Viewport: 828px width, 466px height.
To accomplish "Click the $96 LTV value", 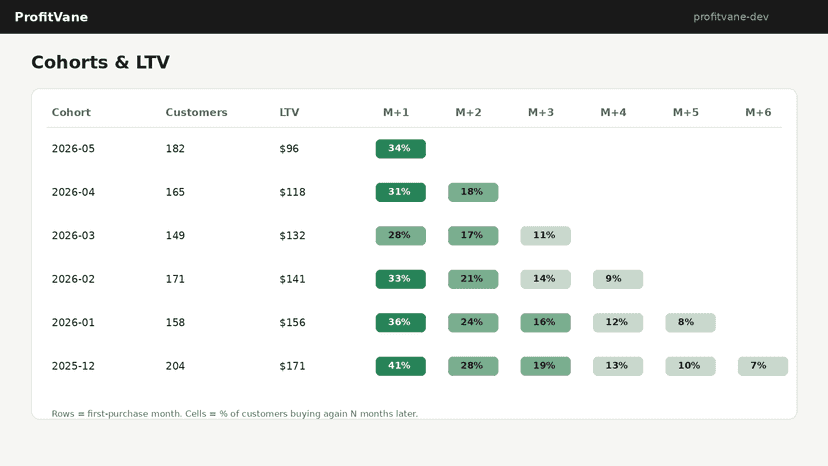I will pos(289,148).
